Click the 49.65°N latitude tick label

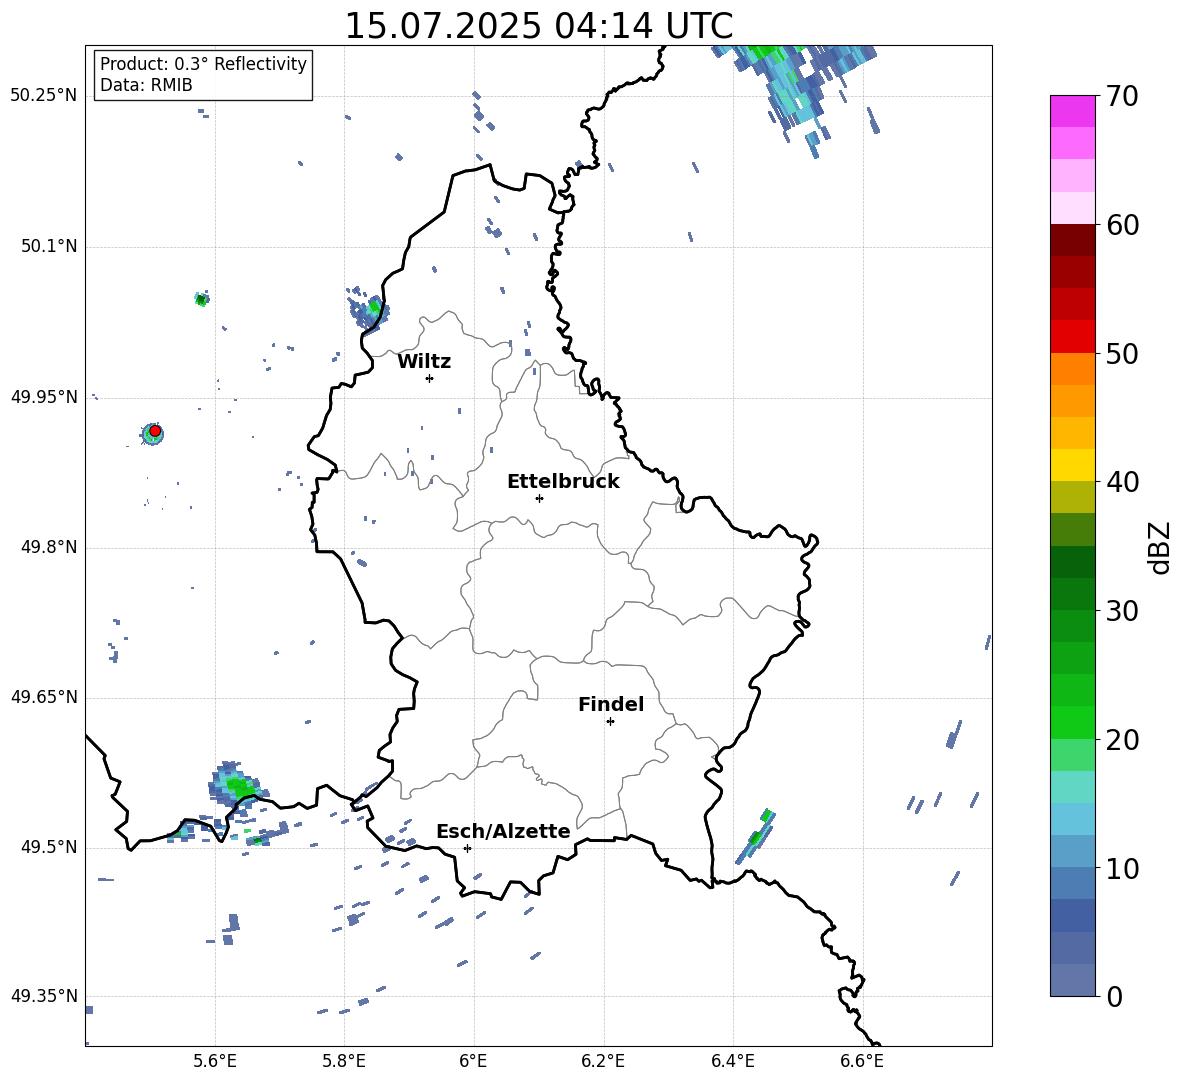[x=44, y=697]
